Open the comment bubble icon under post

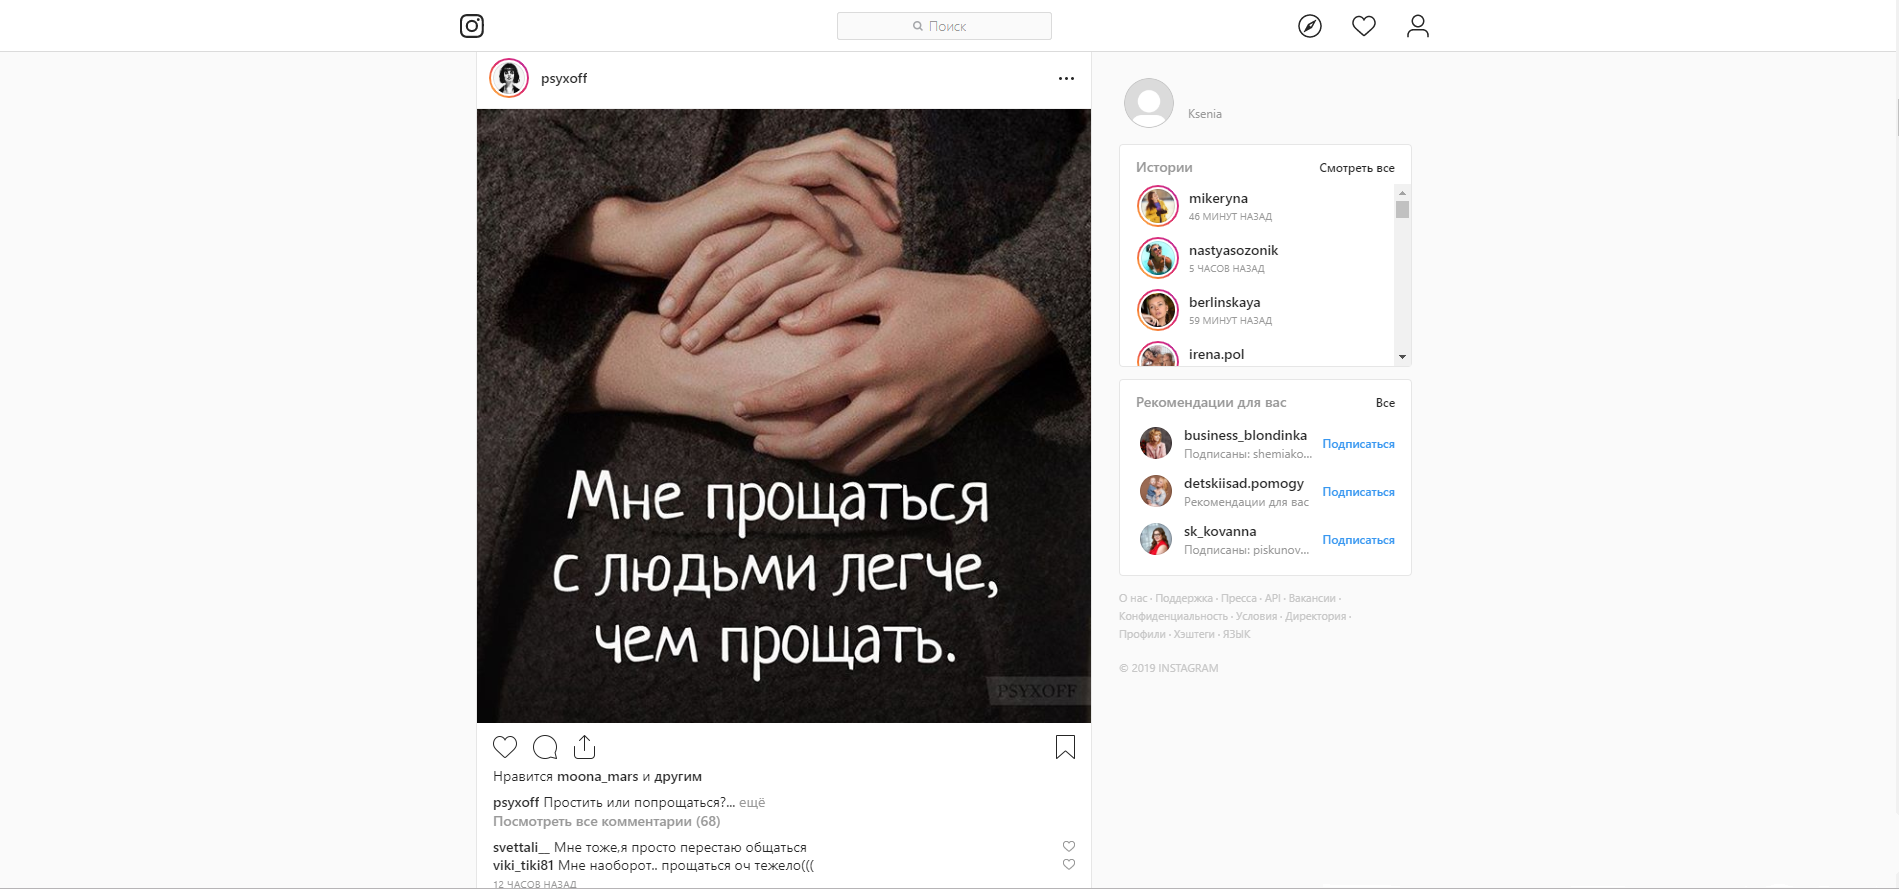(545, 747)
